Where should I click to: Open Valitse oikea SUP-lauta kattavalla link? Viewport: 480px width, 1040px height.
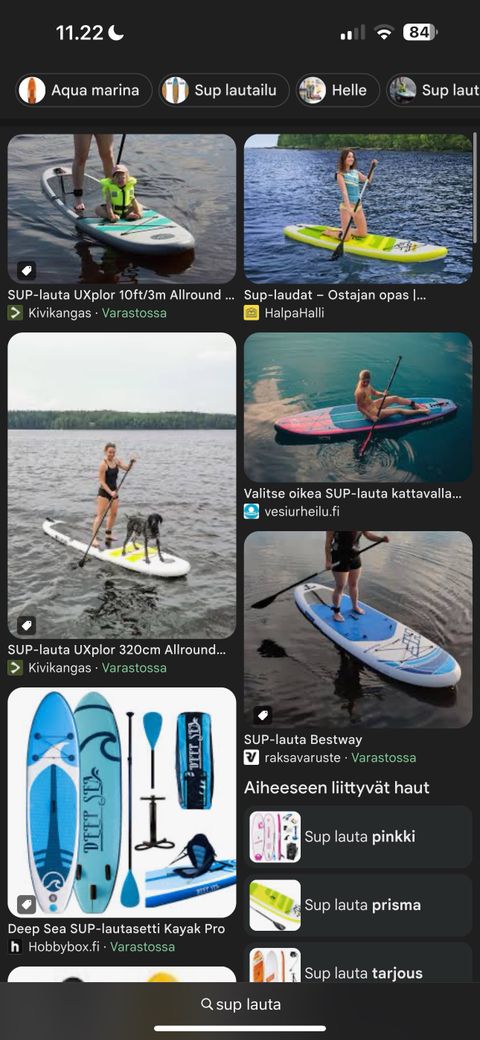coord(353,493)
